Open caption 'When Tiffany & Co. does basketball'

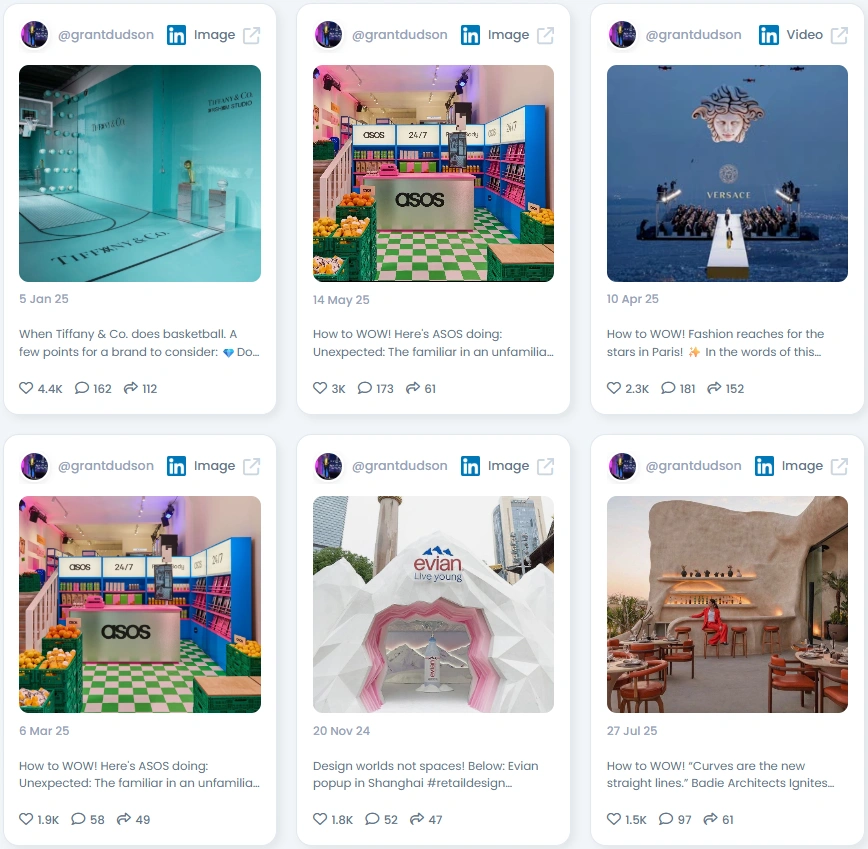tap(122, 334)
